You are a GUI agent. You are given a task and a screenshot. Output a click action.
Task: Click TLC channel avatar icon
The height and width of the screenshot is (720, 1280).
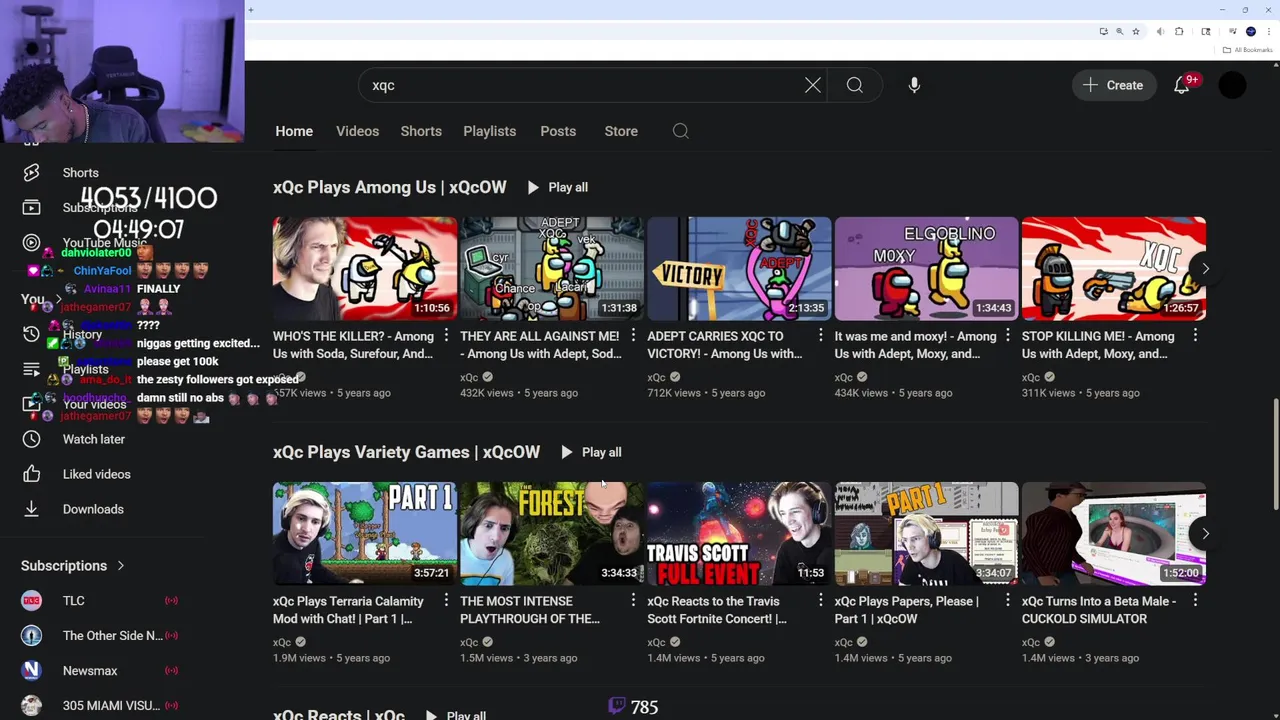(x=31, y=601)
